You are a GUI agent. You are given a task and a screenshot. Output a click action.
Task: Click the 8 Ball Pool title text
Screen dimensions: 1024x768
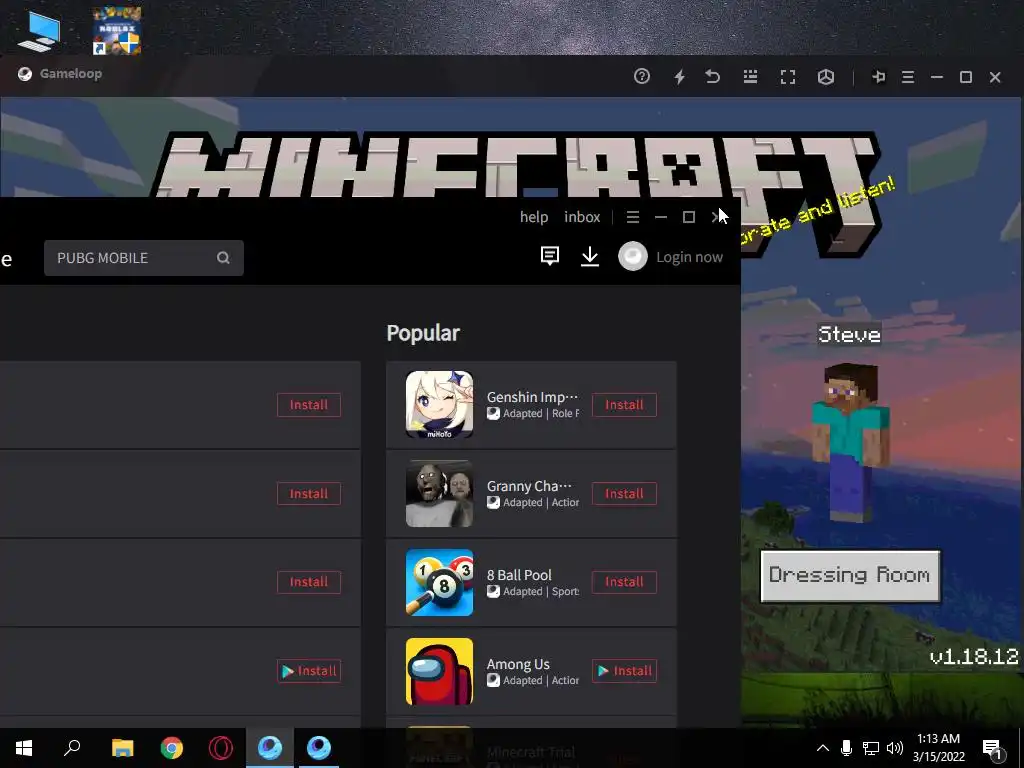pos(519,575)
